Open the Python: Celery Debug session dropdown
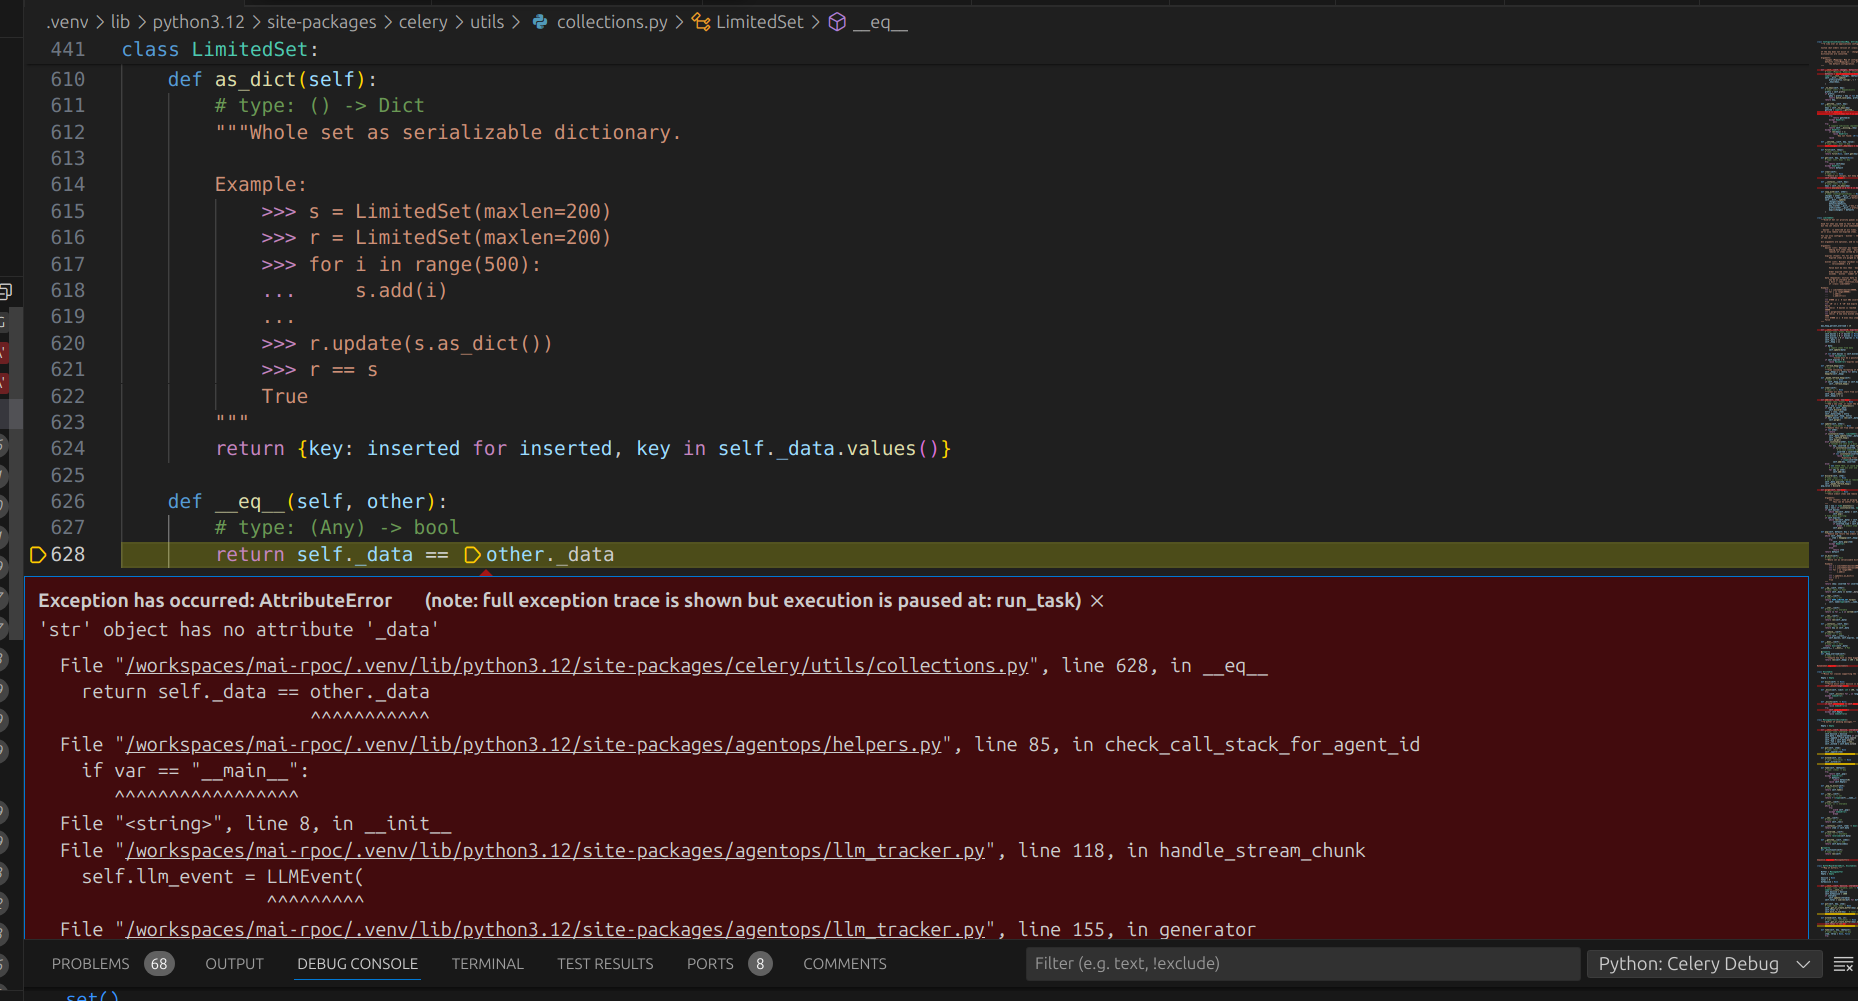 [1704, 964]
